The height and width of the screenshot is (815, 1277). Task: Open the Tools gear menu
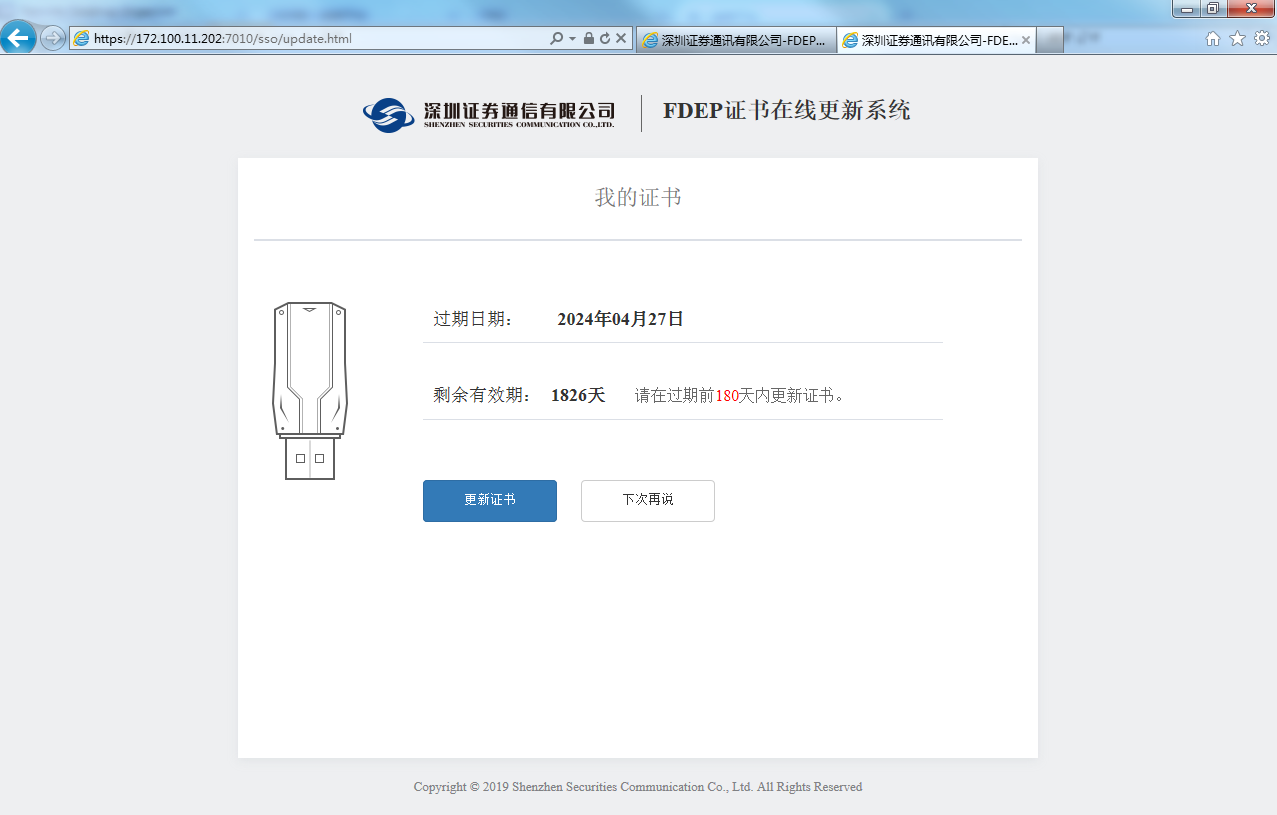[x=1262, y=39]
